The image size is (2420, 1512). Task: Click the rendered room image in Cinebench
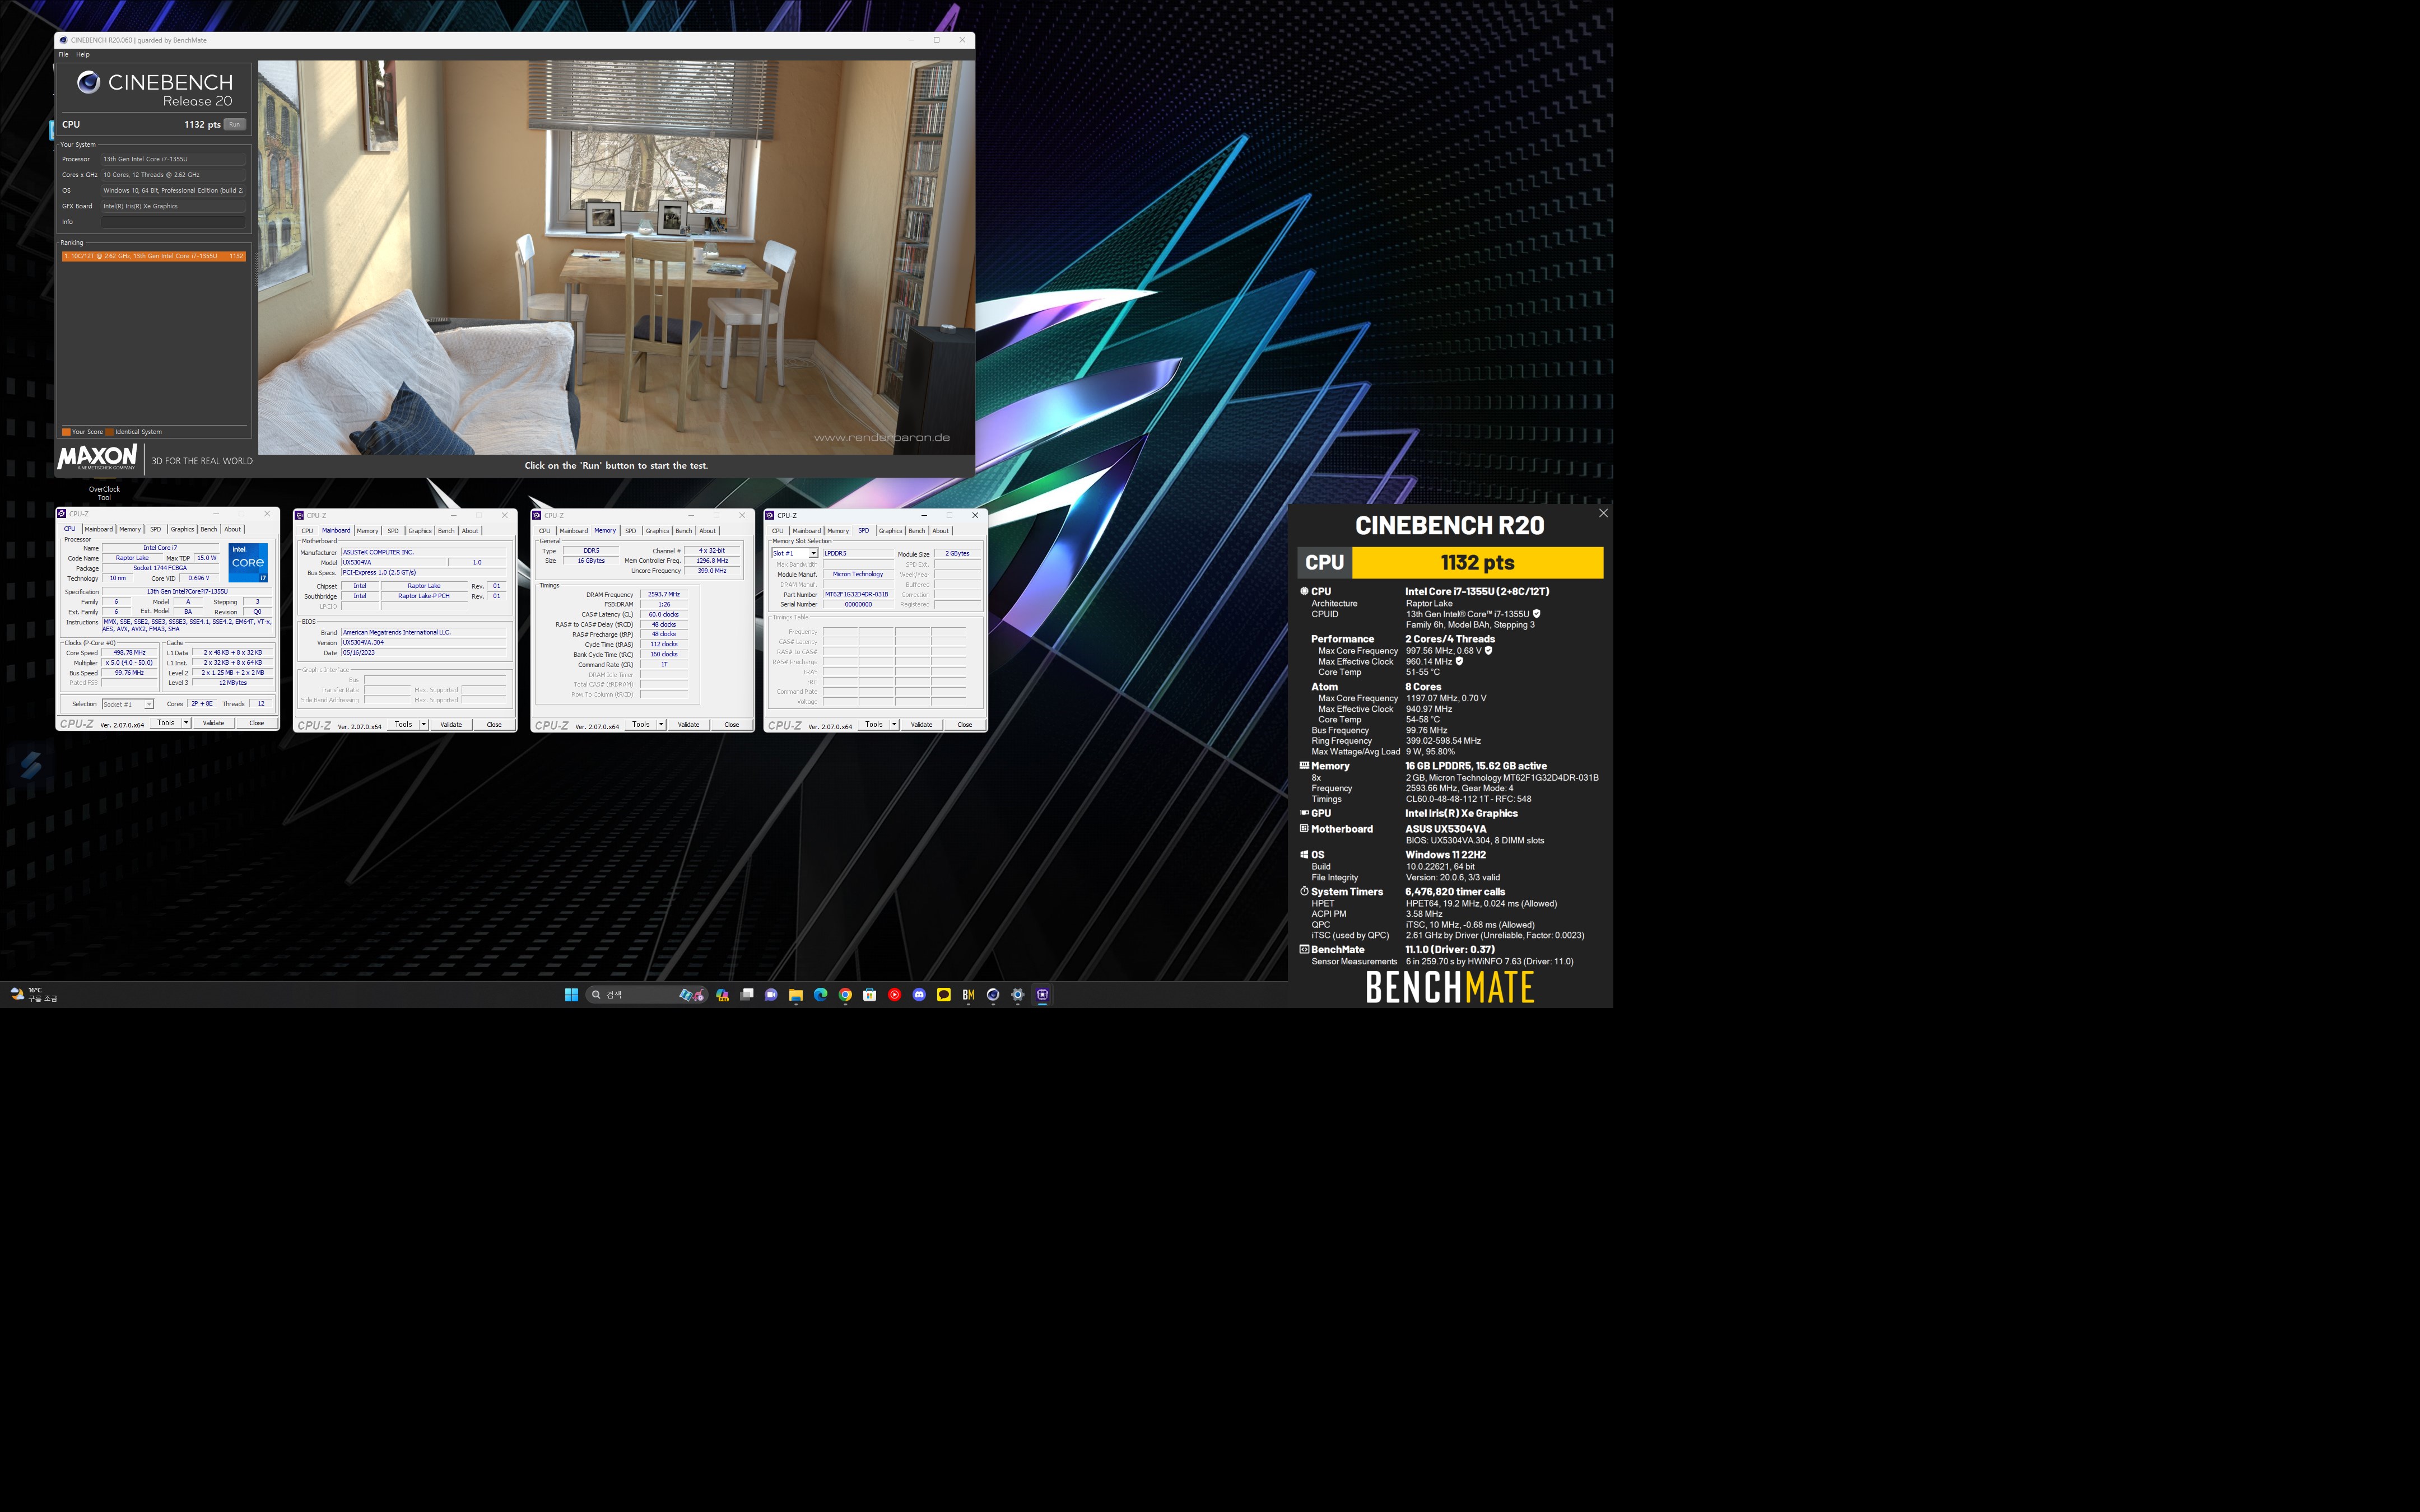616,257
